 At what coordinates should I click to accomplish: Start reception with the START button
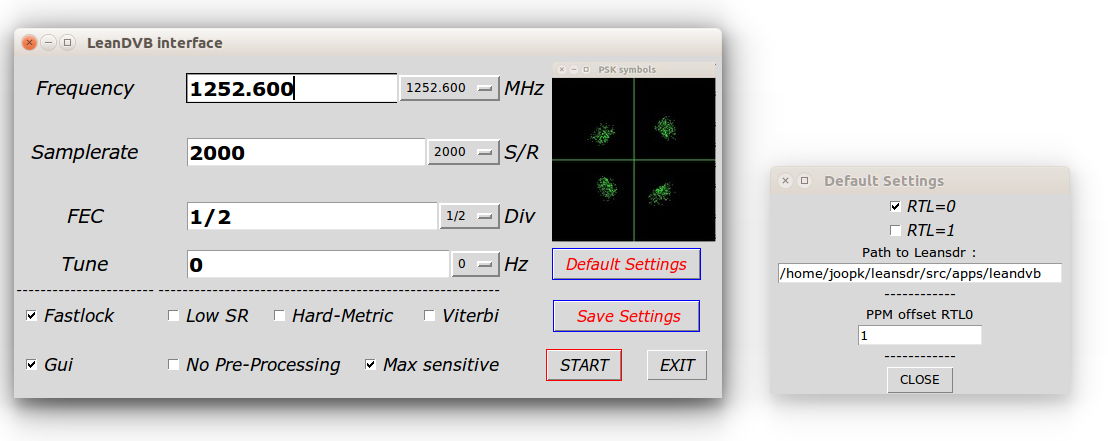point(584,365)
